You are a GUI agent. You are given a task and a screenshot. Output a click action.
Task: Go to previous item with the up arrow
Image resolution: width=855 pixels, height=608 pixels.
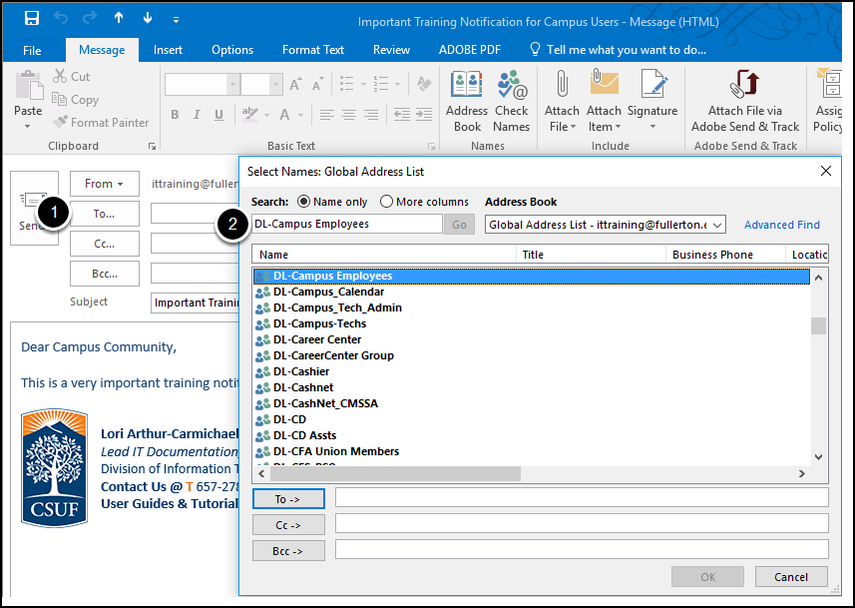(x=118, y=19)
